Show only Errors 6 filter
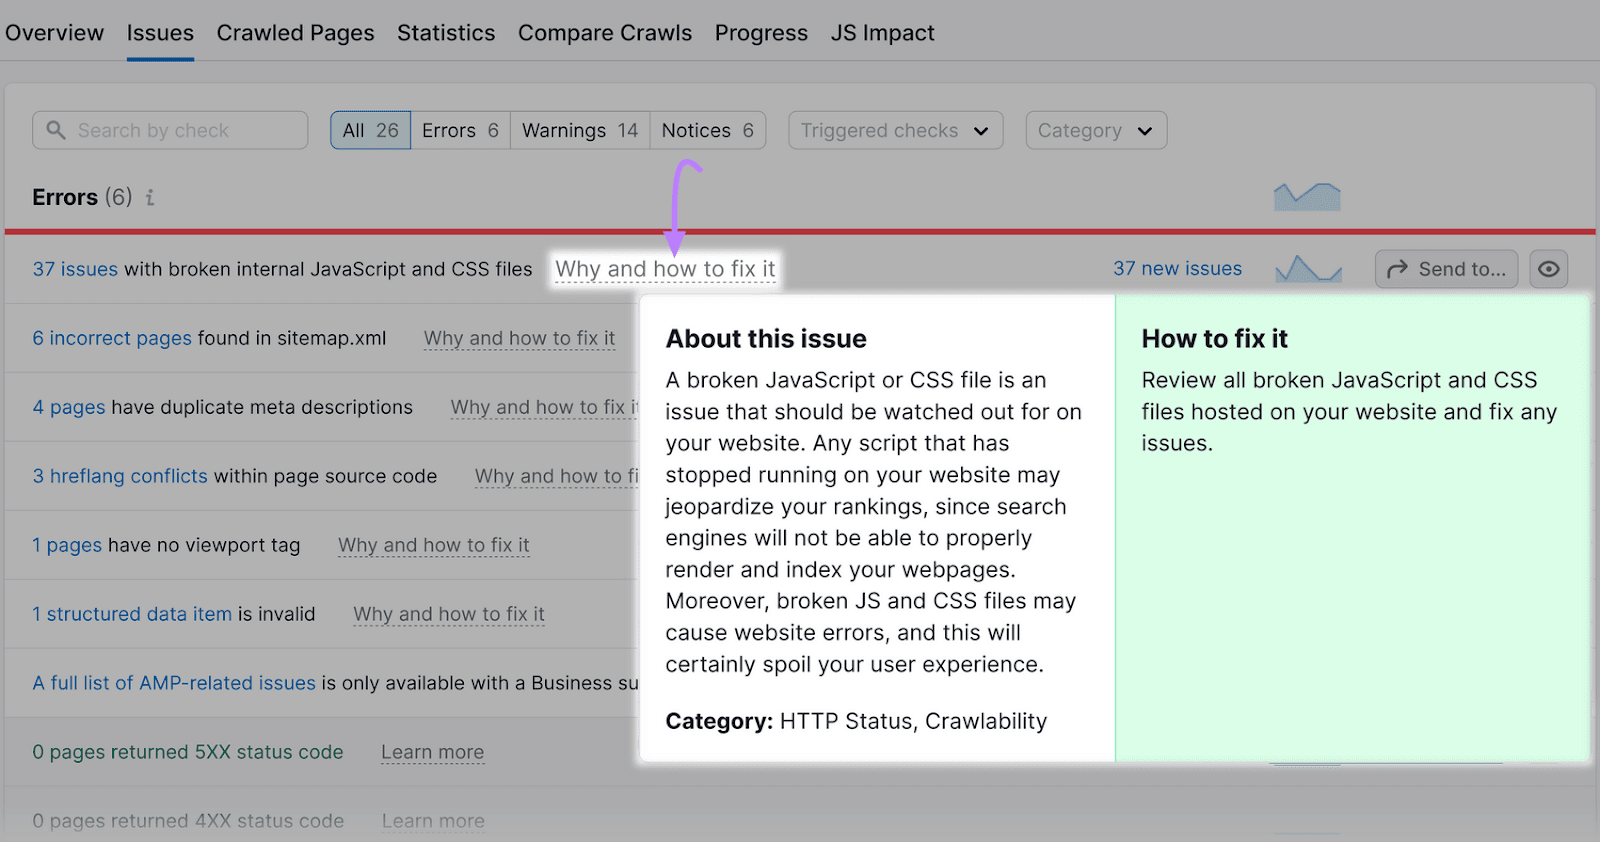The image size is (1600, 842). point(460,131)
